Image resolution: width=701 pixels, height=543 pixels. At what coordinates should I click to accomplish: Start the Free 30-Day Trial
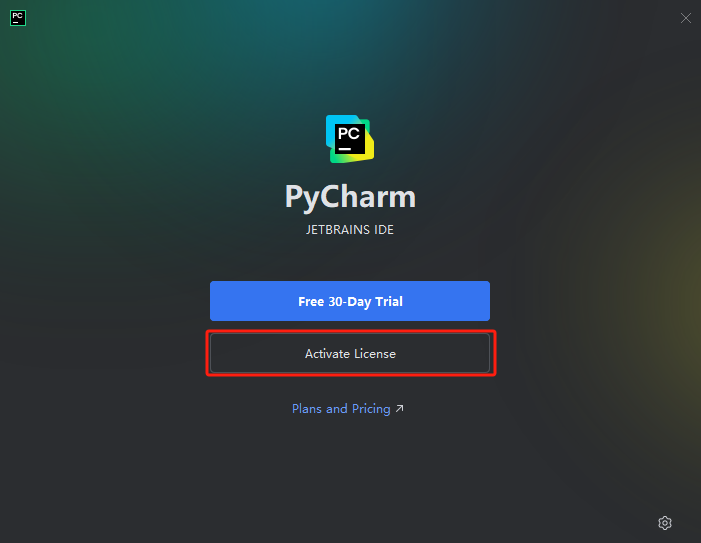pos(350,301)
